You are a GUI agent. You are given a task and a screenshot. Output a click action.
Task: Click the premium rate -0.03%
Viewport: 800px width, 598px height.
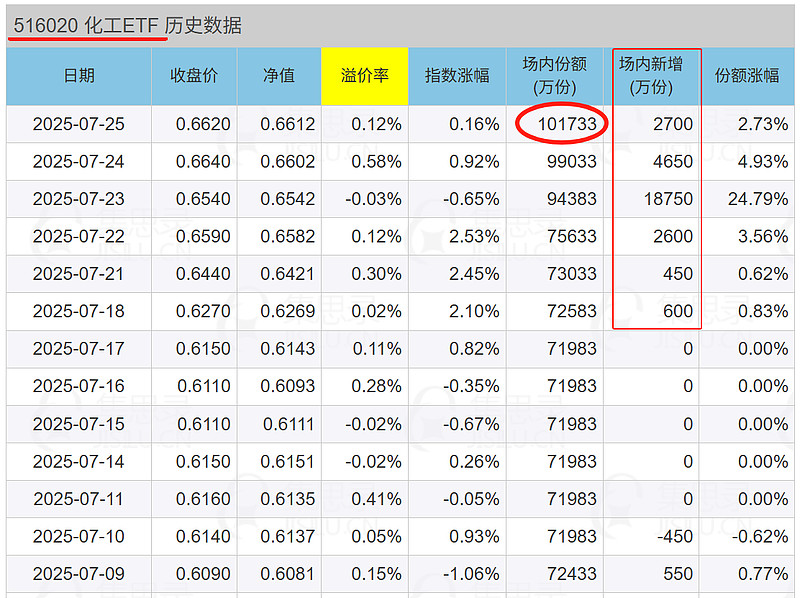coord(373,199)
